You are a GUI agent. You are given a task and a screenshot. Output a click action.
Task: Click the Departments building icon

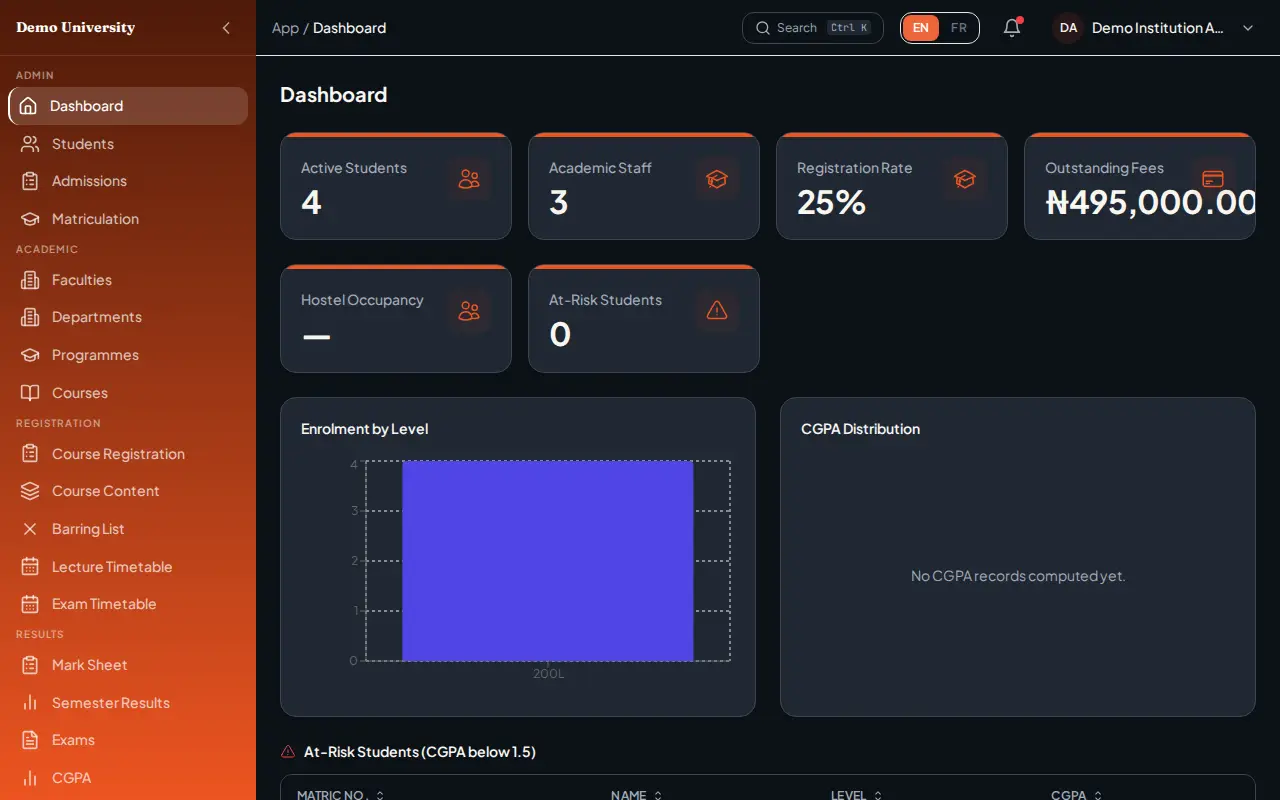click(x=30, y=317)
